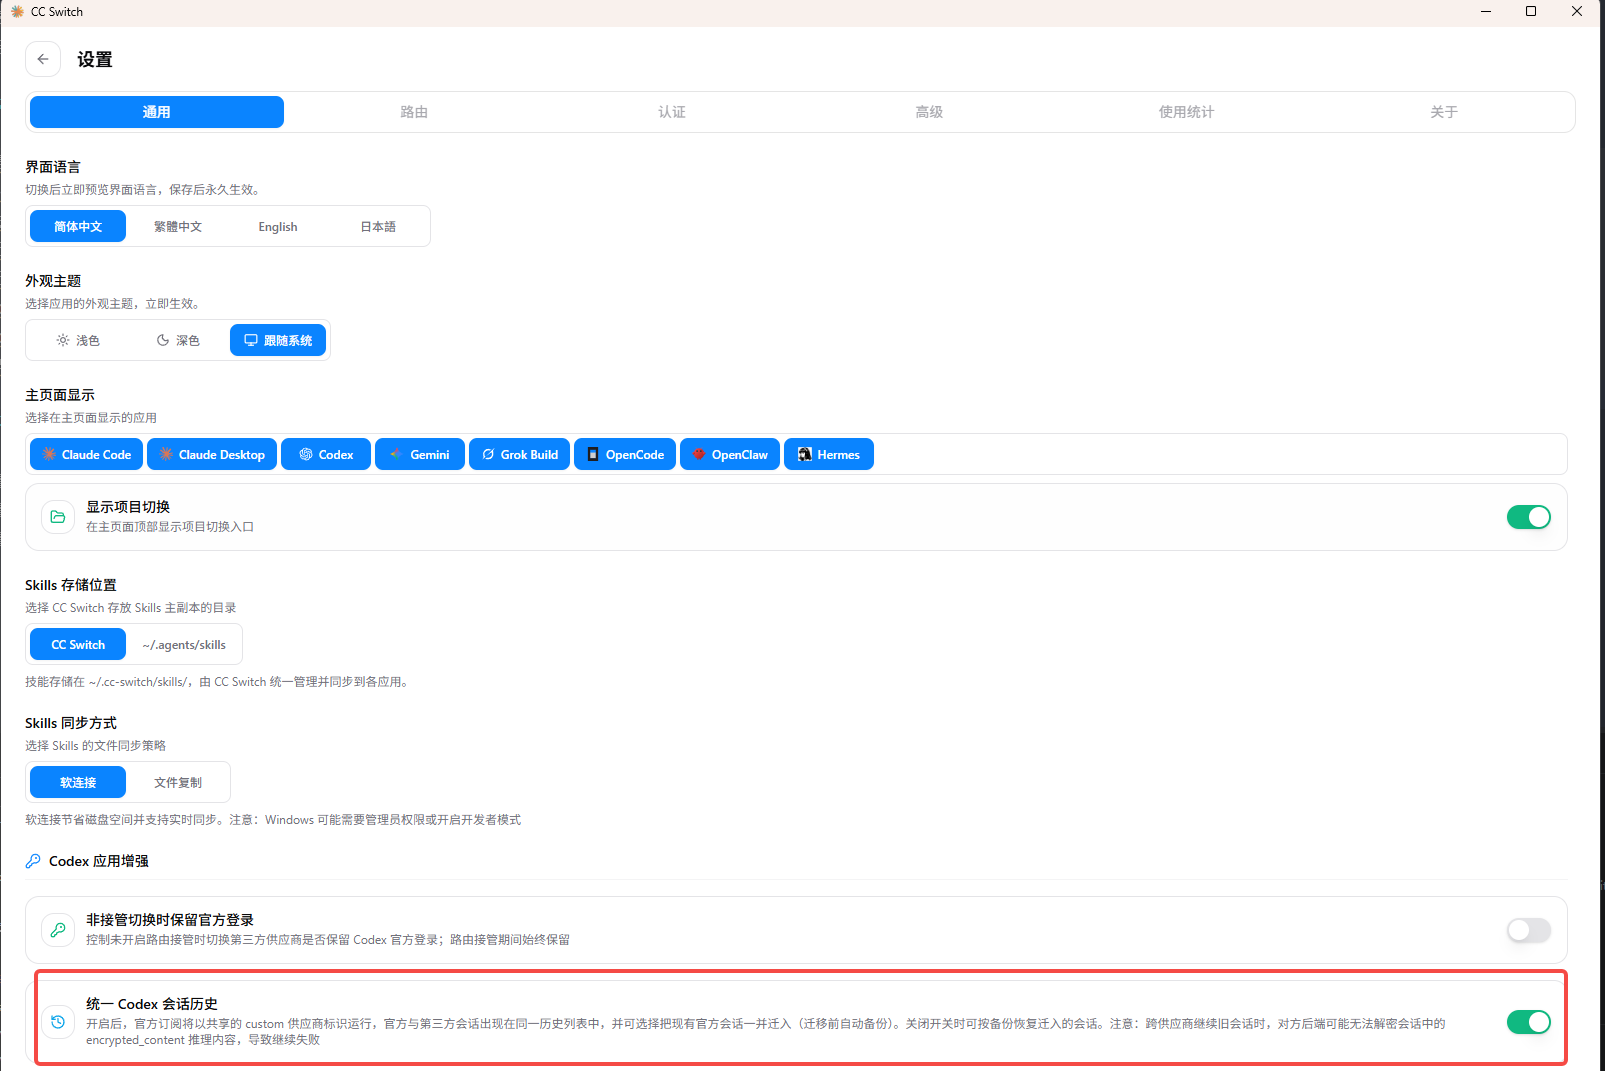
Task: Click the history icon beside 统一 Codex 会话历史
Action: pyautogui.click(x=58, y=1022)
